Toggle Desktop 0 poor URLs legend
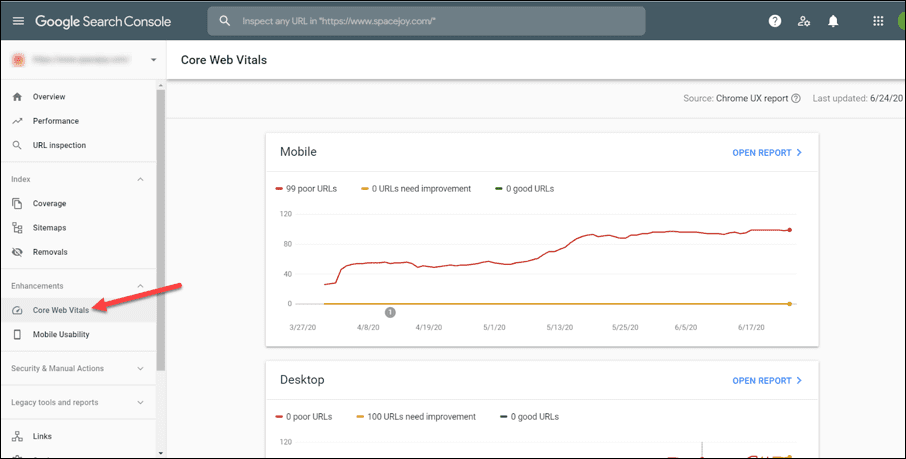This screenshot has height=459, width=906. point(304,417)
